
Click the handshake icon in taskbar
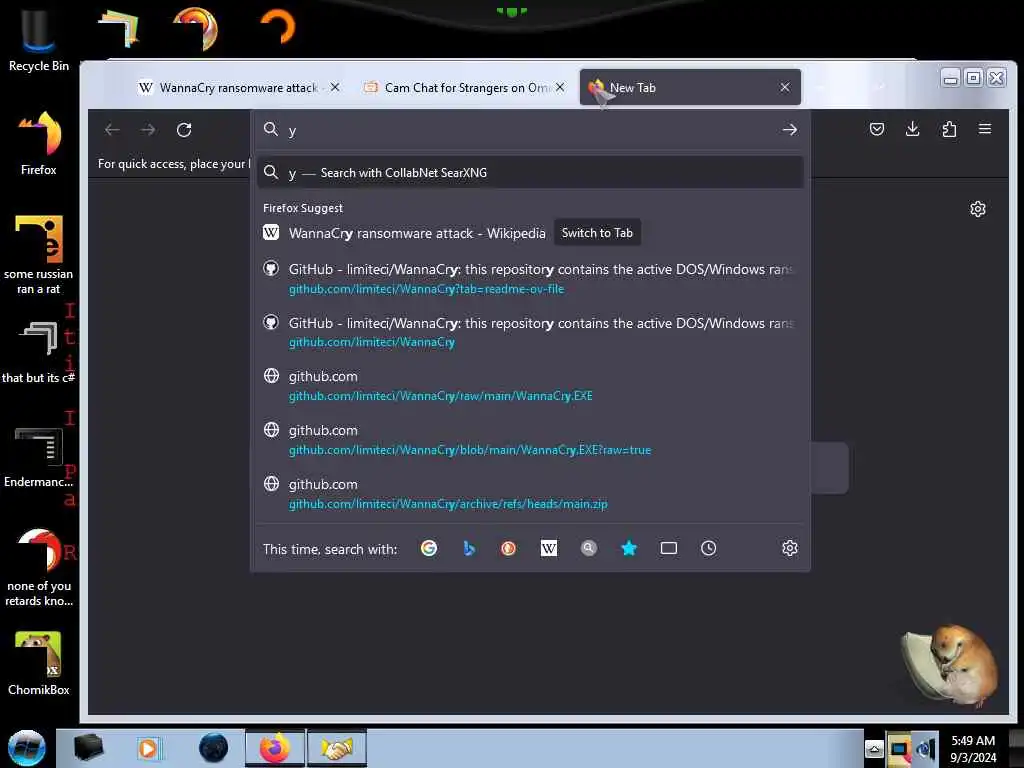[337, 748]
